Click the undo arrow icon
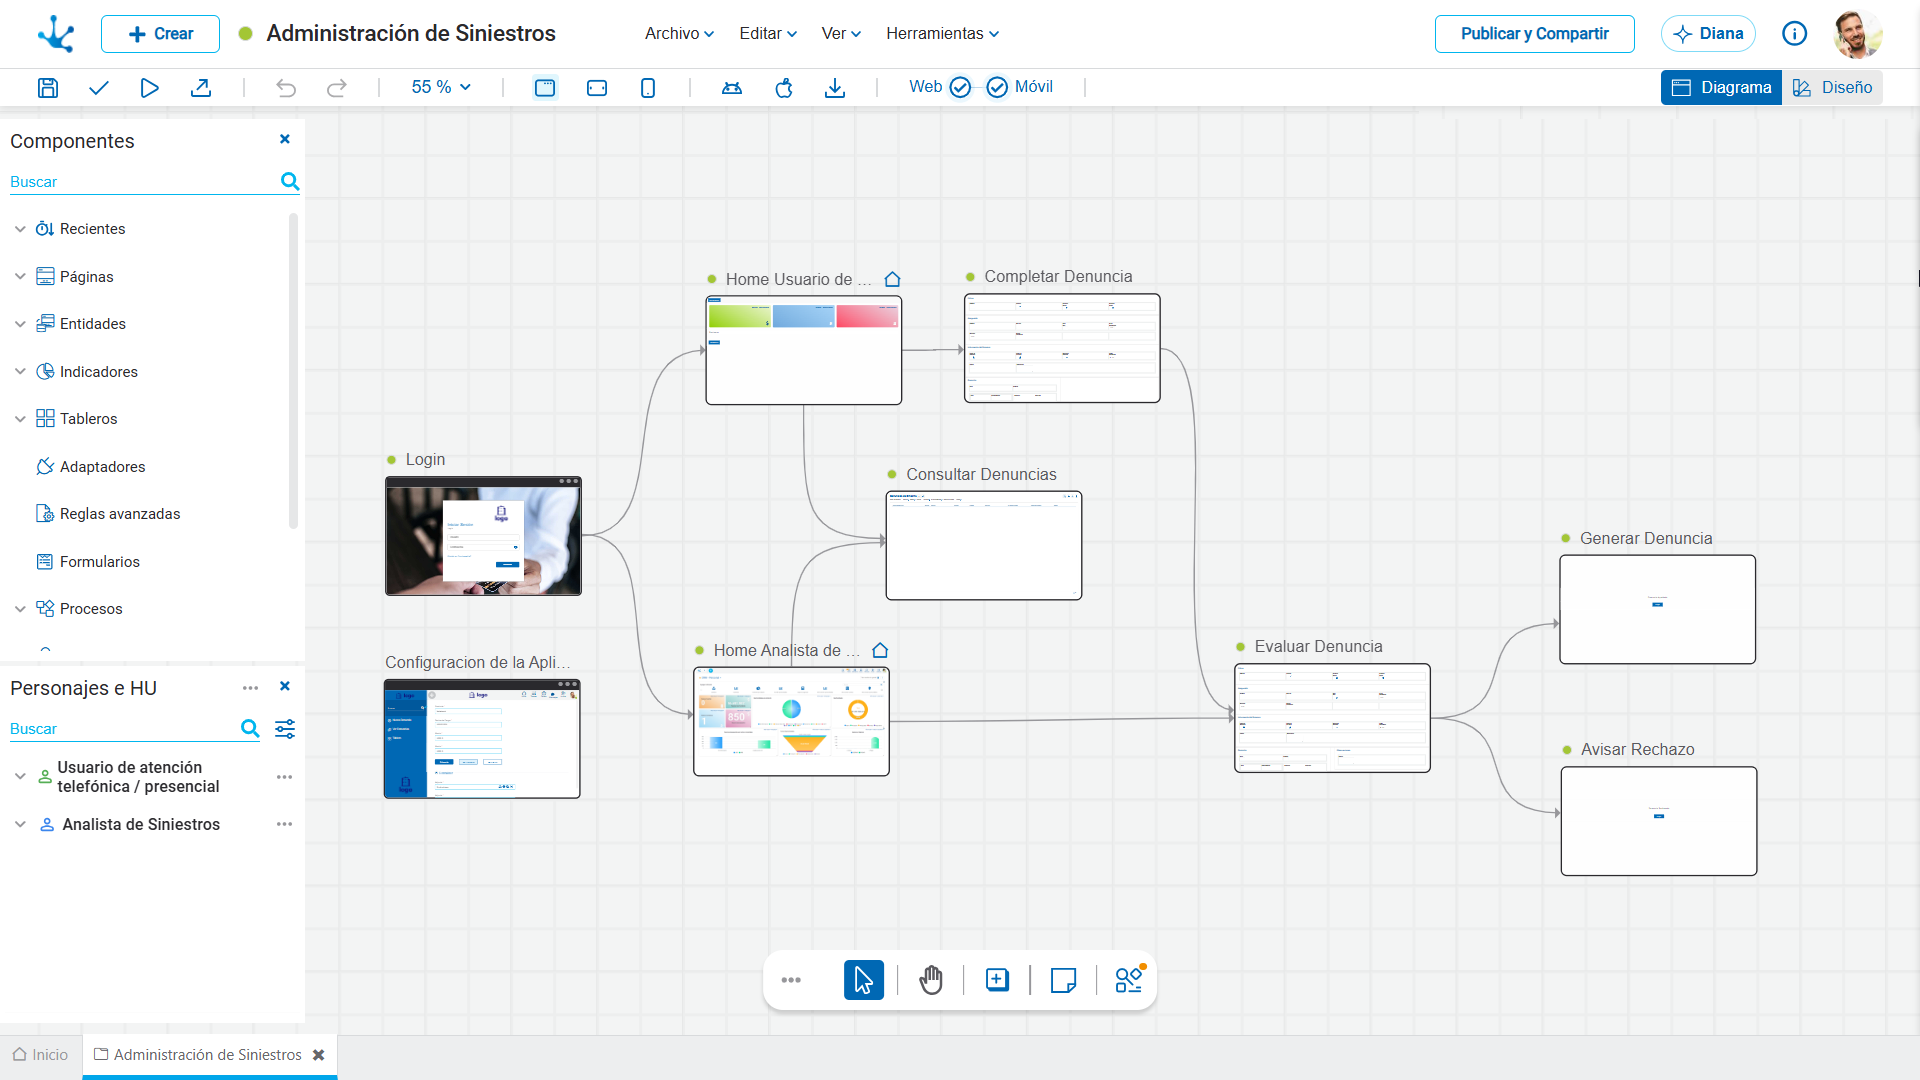This screenshot has width=1920, height=1080. point(286,88)
